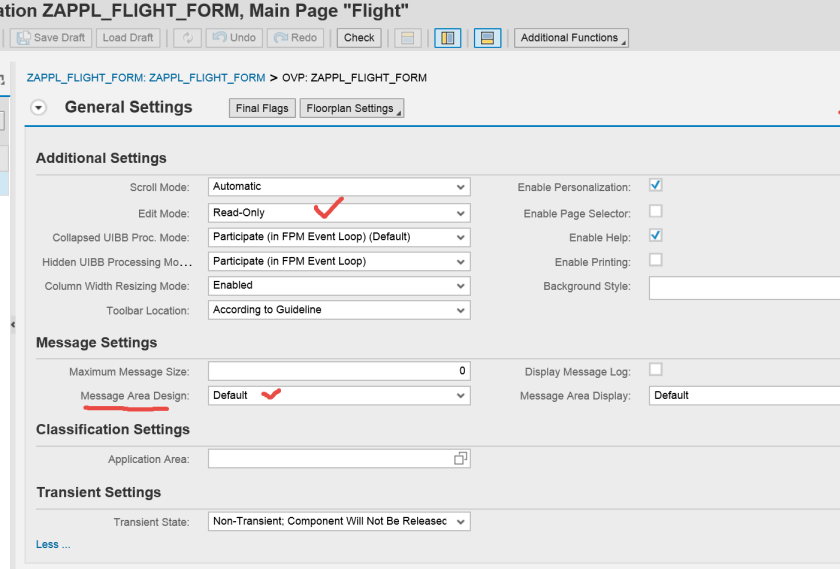Open the Additional Functions menu
The width and height of the screenshot is (840, 569).
pos(571,38)
